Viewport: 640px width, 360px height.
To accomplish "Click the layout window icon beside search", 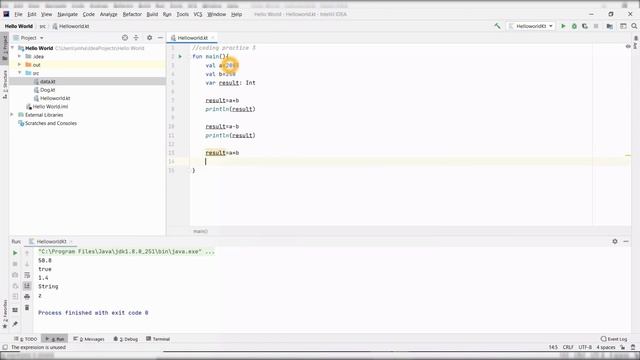I will coord(623,26).
